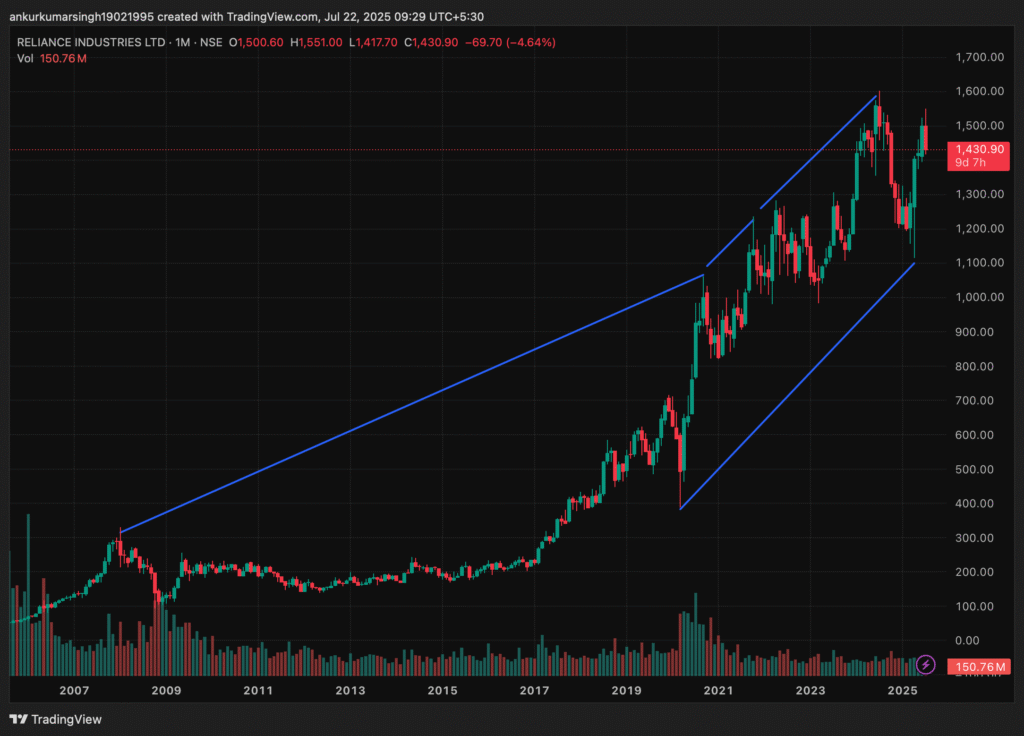This screenshot has width=1024, height=736.
Task: Click the 2013 time axis label
Action: coord(350,690)
